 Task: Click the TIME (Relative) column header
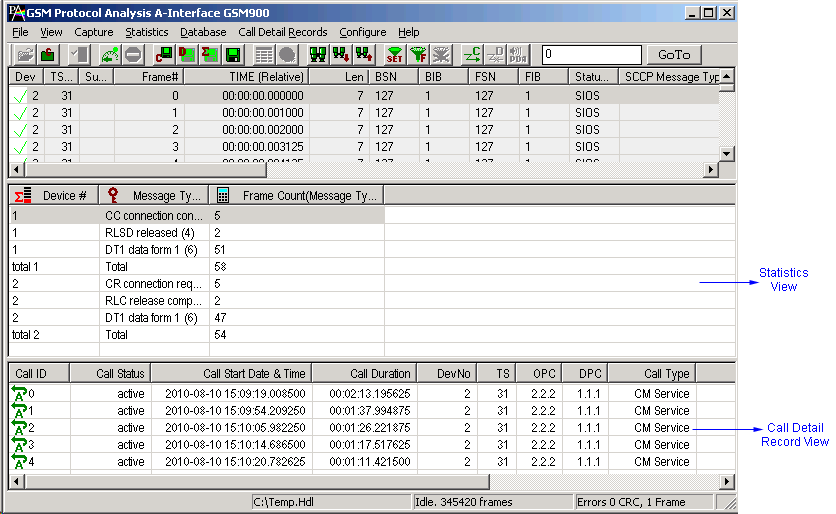(246, 77)
